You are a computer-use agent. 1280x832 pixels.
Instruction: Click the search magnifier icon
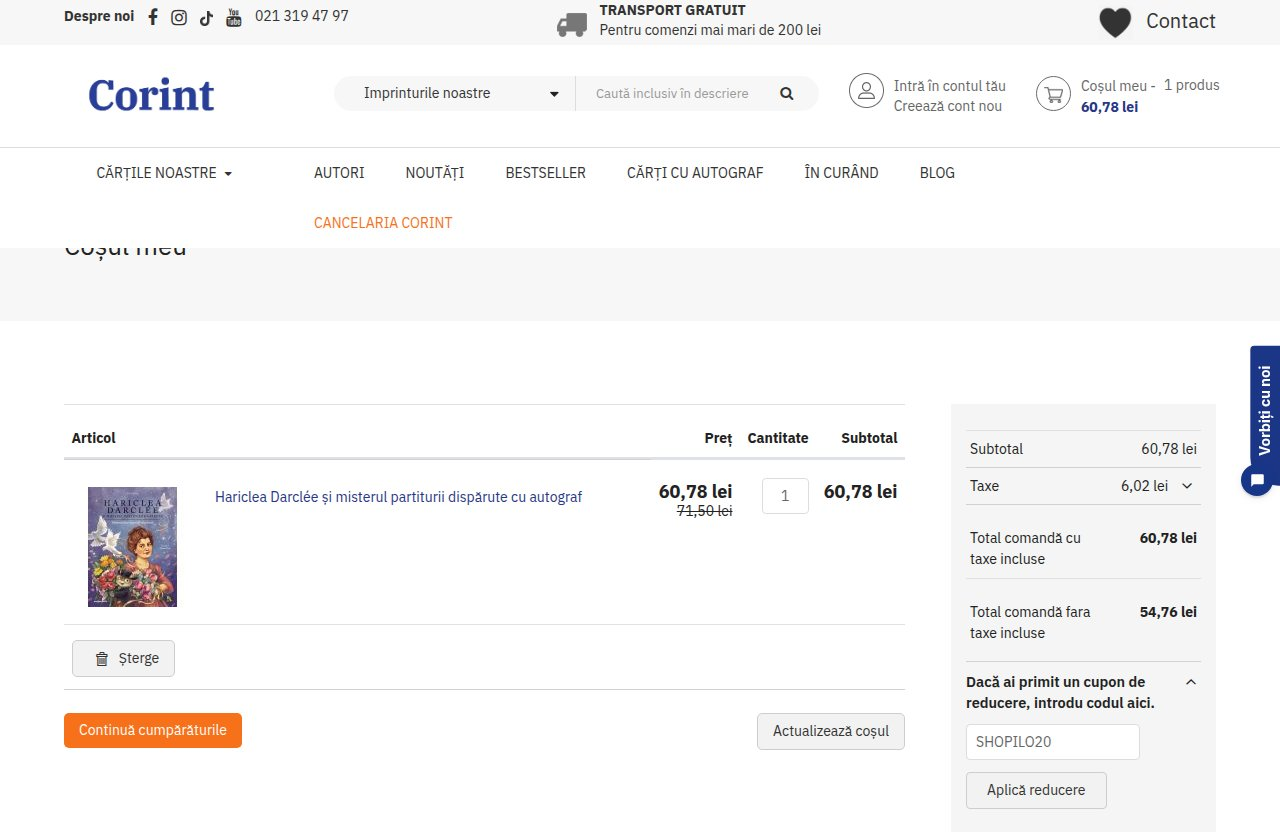coord(786,93)
